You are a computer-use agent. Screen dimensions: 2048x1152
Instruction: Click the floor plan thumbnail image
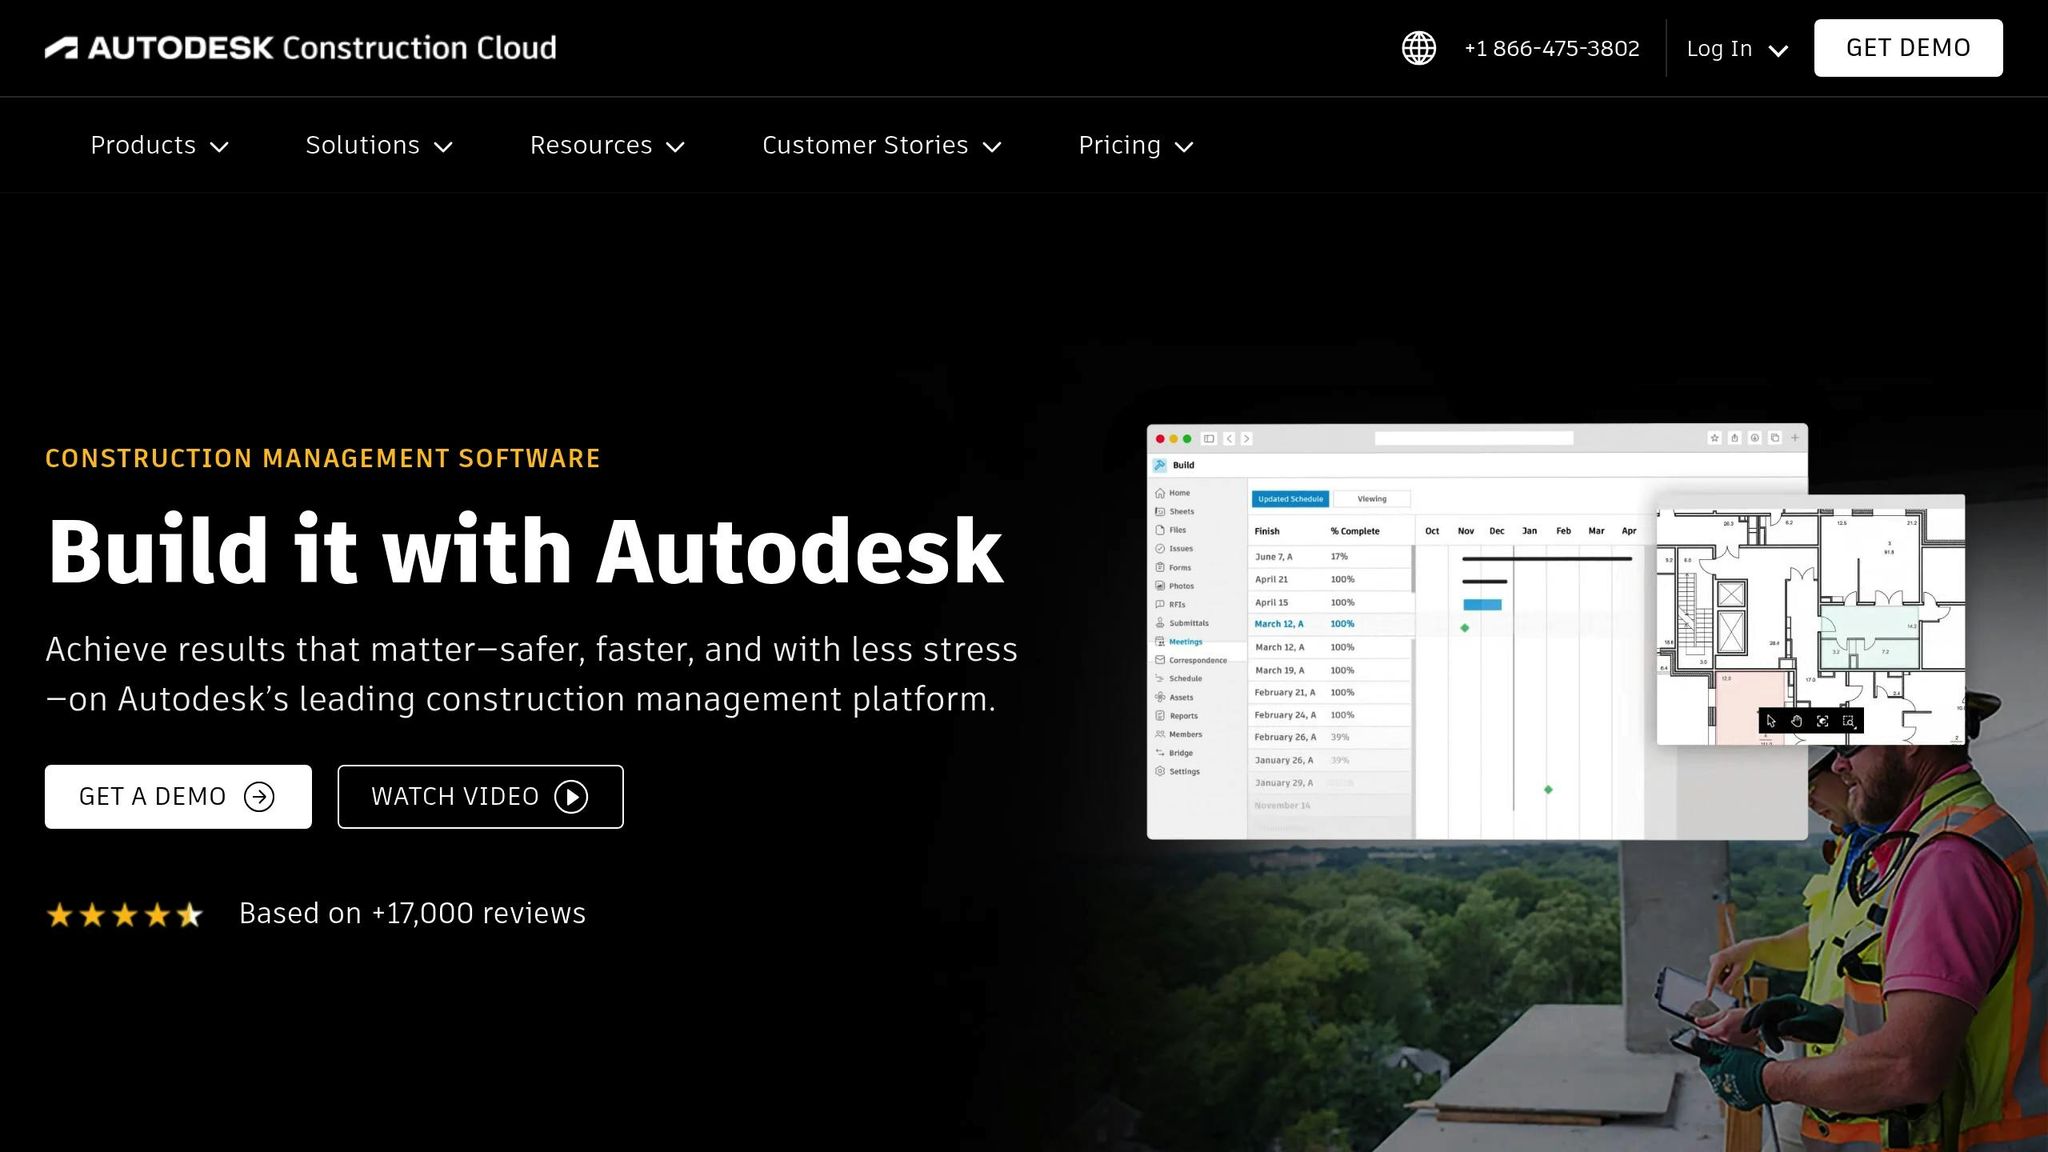[x=1810, y=620]
